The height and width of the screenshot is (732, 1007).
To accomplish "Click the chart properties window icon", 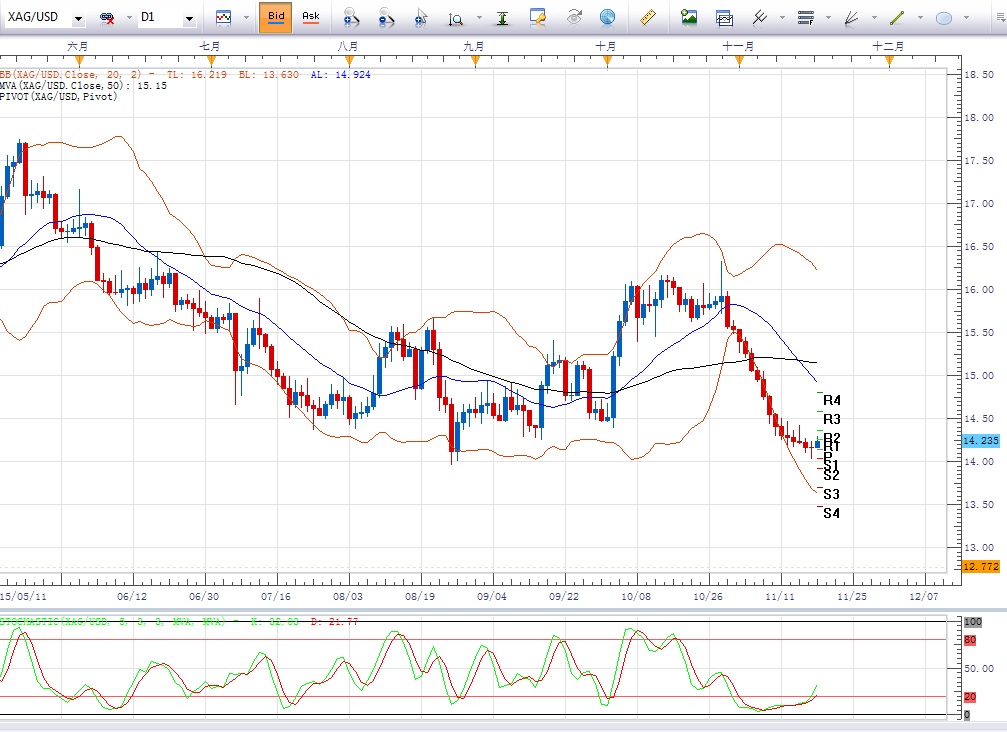I will click(538, 17).
